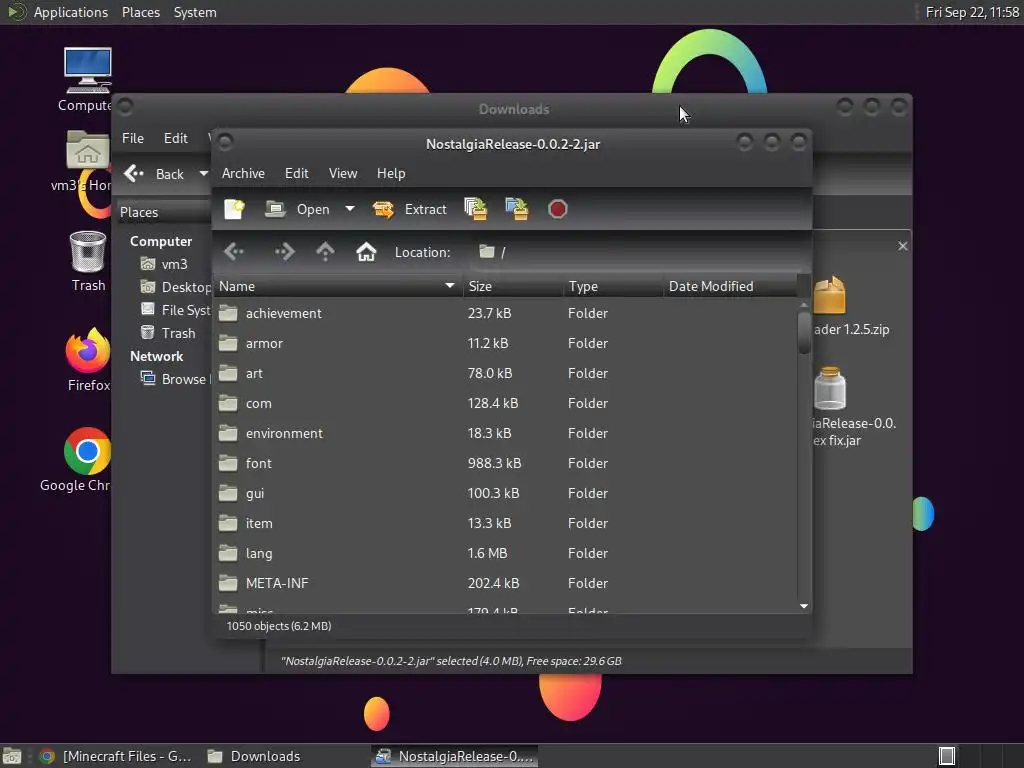Viewport: 1024px width, 768px height.
Task: Switch to Minecraft Files Chrome taskbar item
Action: (116, 756)
